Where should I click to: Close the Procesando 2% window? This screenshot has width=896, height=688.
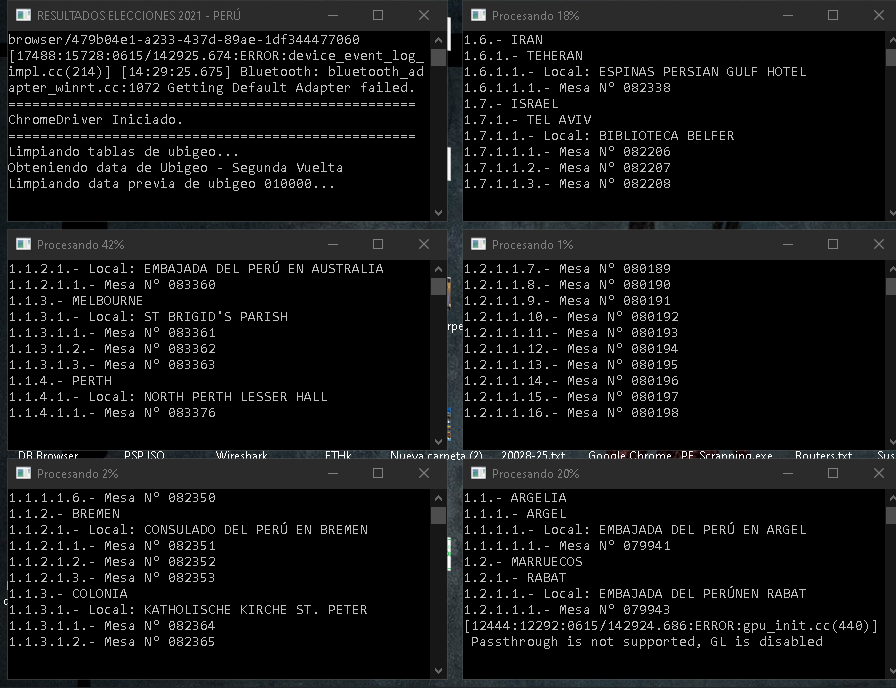tap(423, 474)
